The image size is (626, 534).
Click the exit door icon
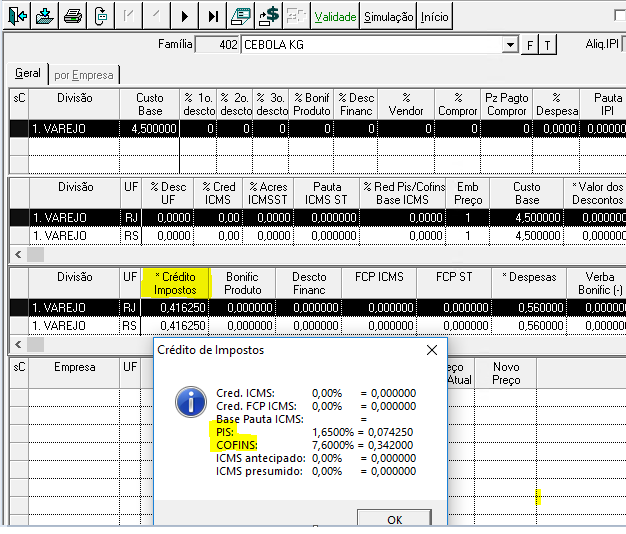(16, 16)
